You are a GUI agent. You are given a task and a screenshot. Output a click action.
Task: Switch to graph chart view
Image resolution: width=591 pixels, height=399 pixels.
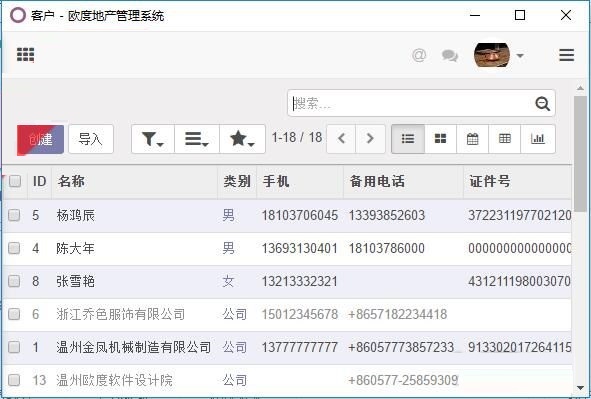tap(538, 139)
